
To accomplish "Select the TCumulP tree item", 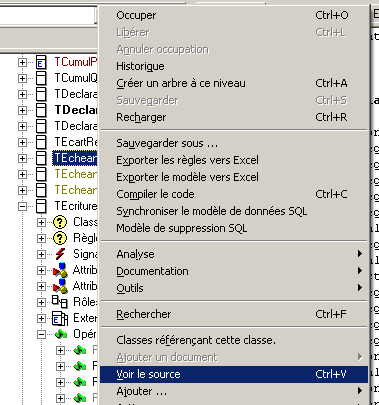I will [76, 62].
